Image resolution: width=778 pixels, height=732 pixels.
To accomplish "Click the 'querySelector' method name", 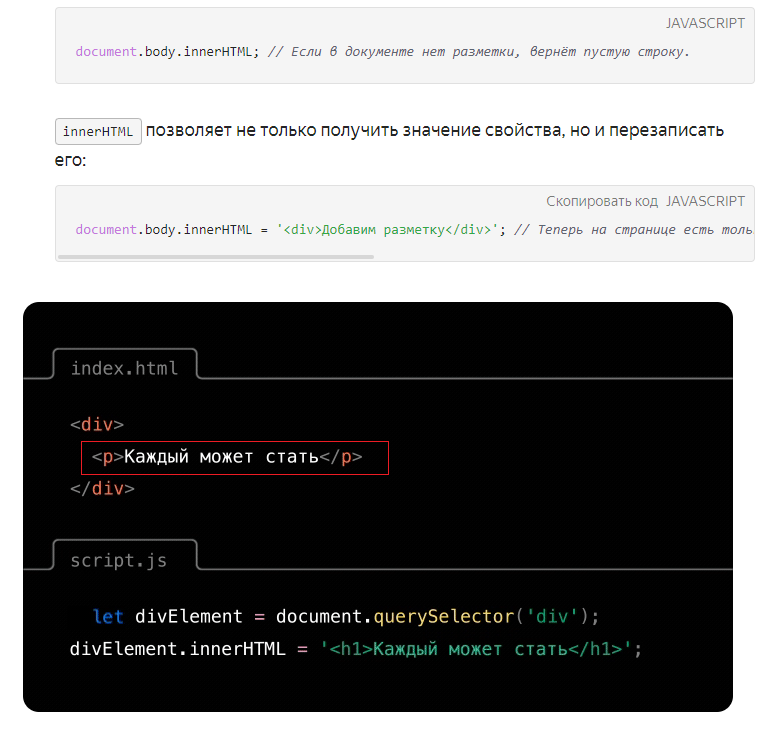I will point(444,616).
